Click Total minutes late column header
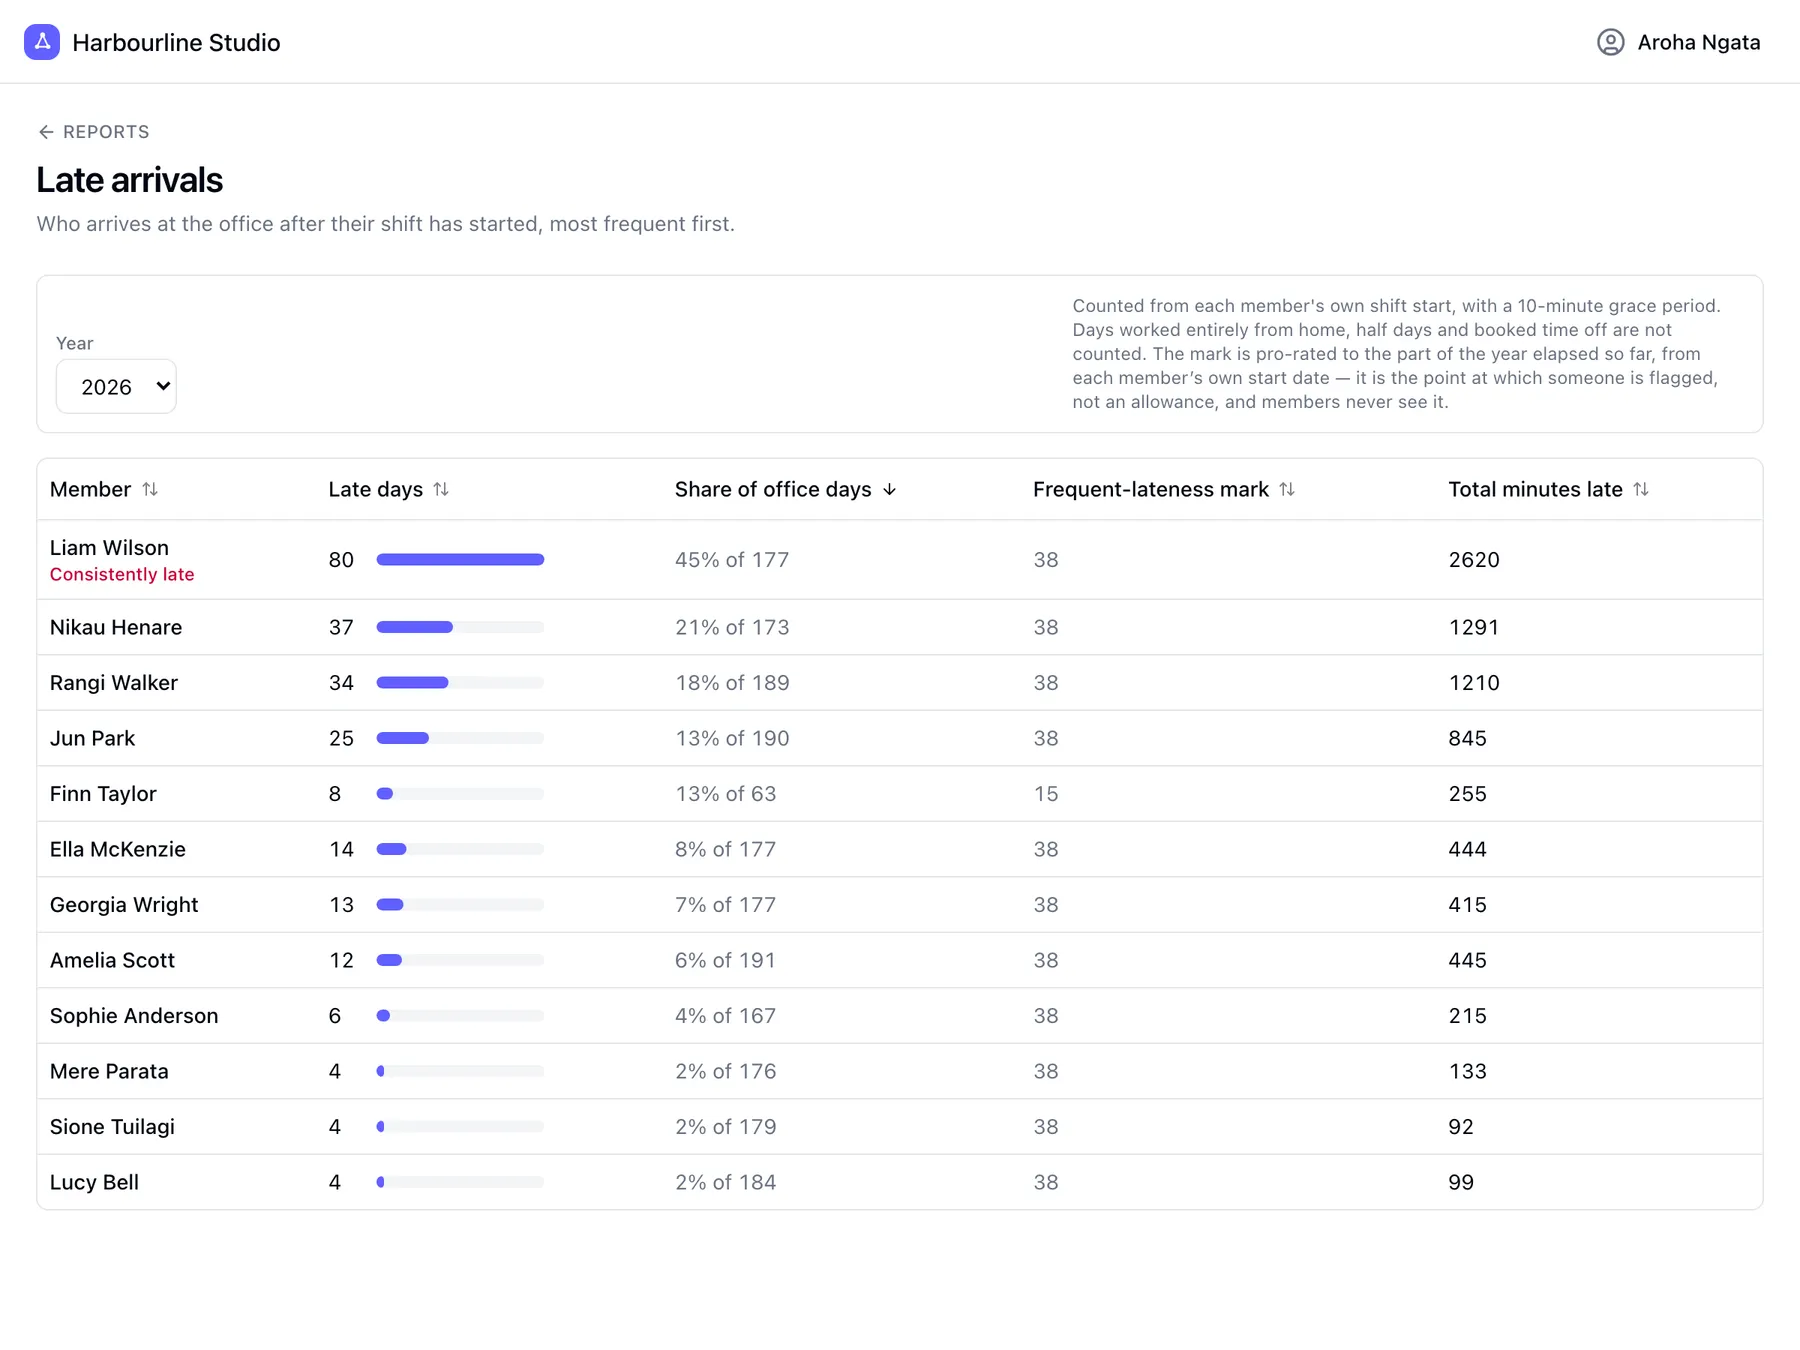Image resolution: width=1800 pixels, height=1350 pixels. pos(1535,489)
